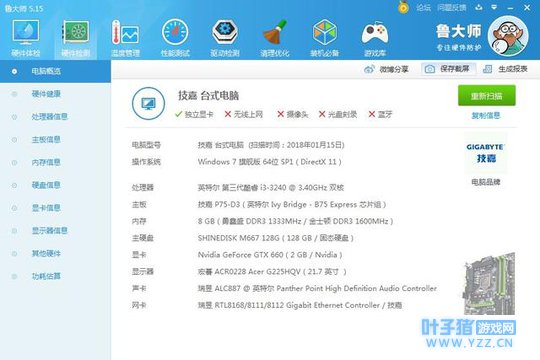Click 微博分享 Weibo share icon

tap(369, 69)
